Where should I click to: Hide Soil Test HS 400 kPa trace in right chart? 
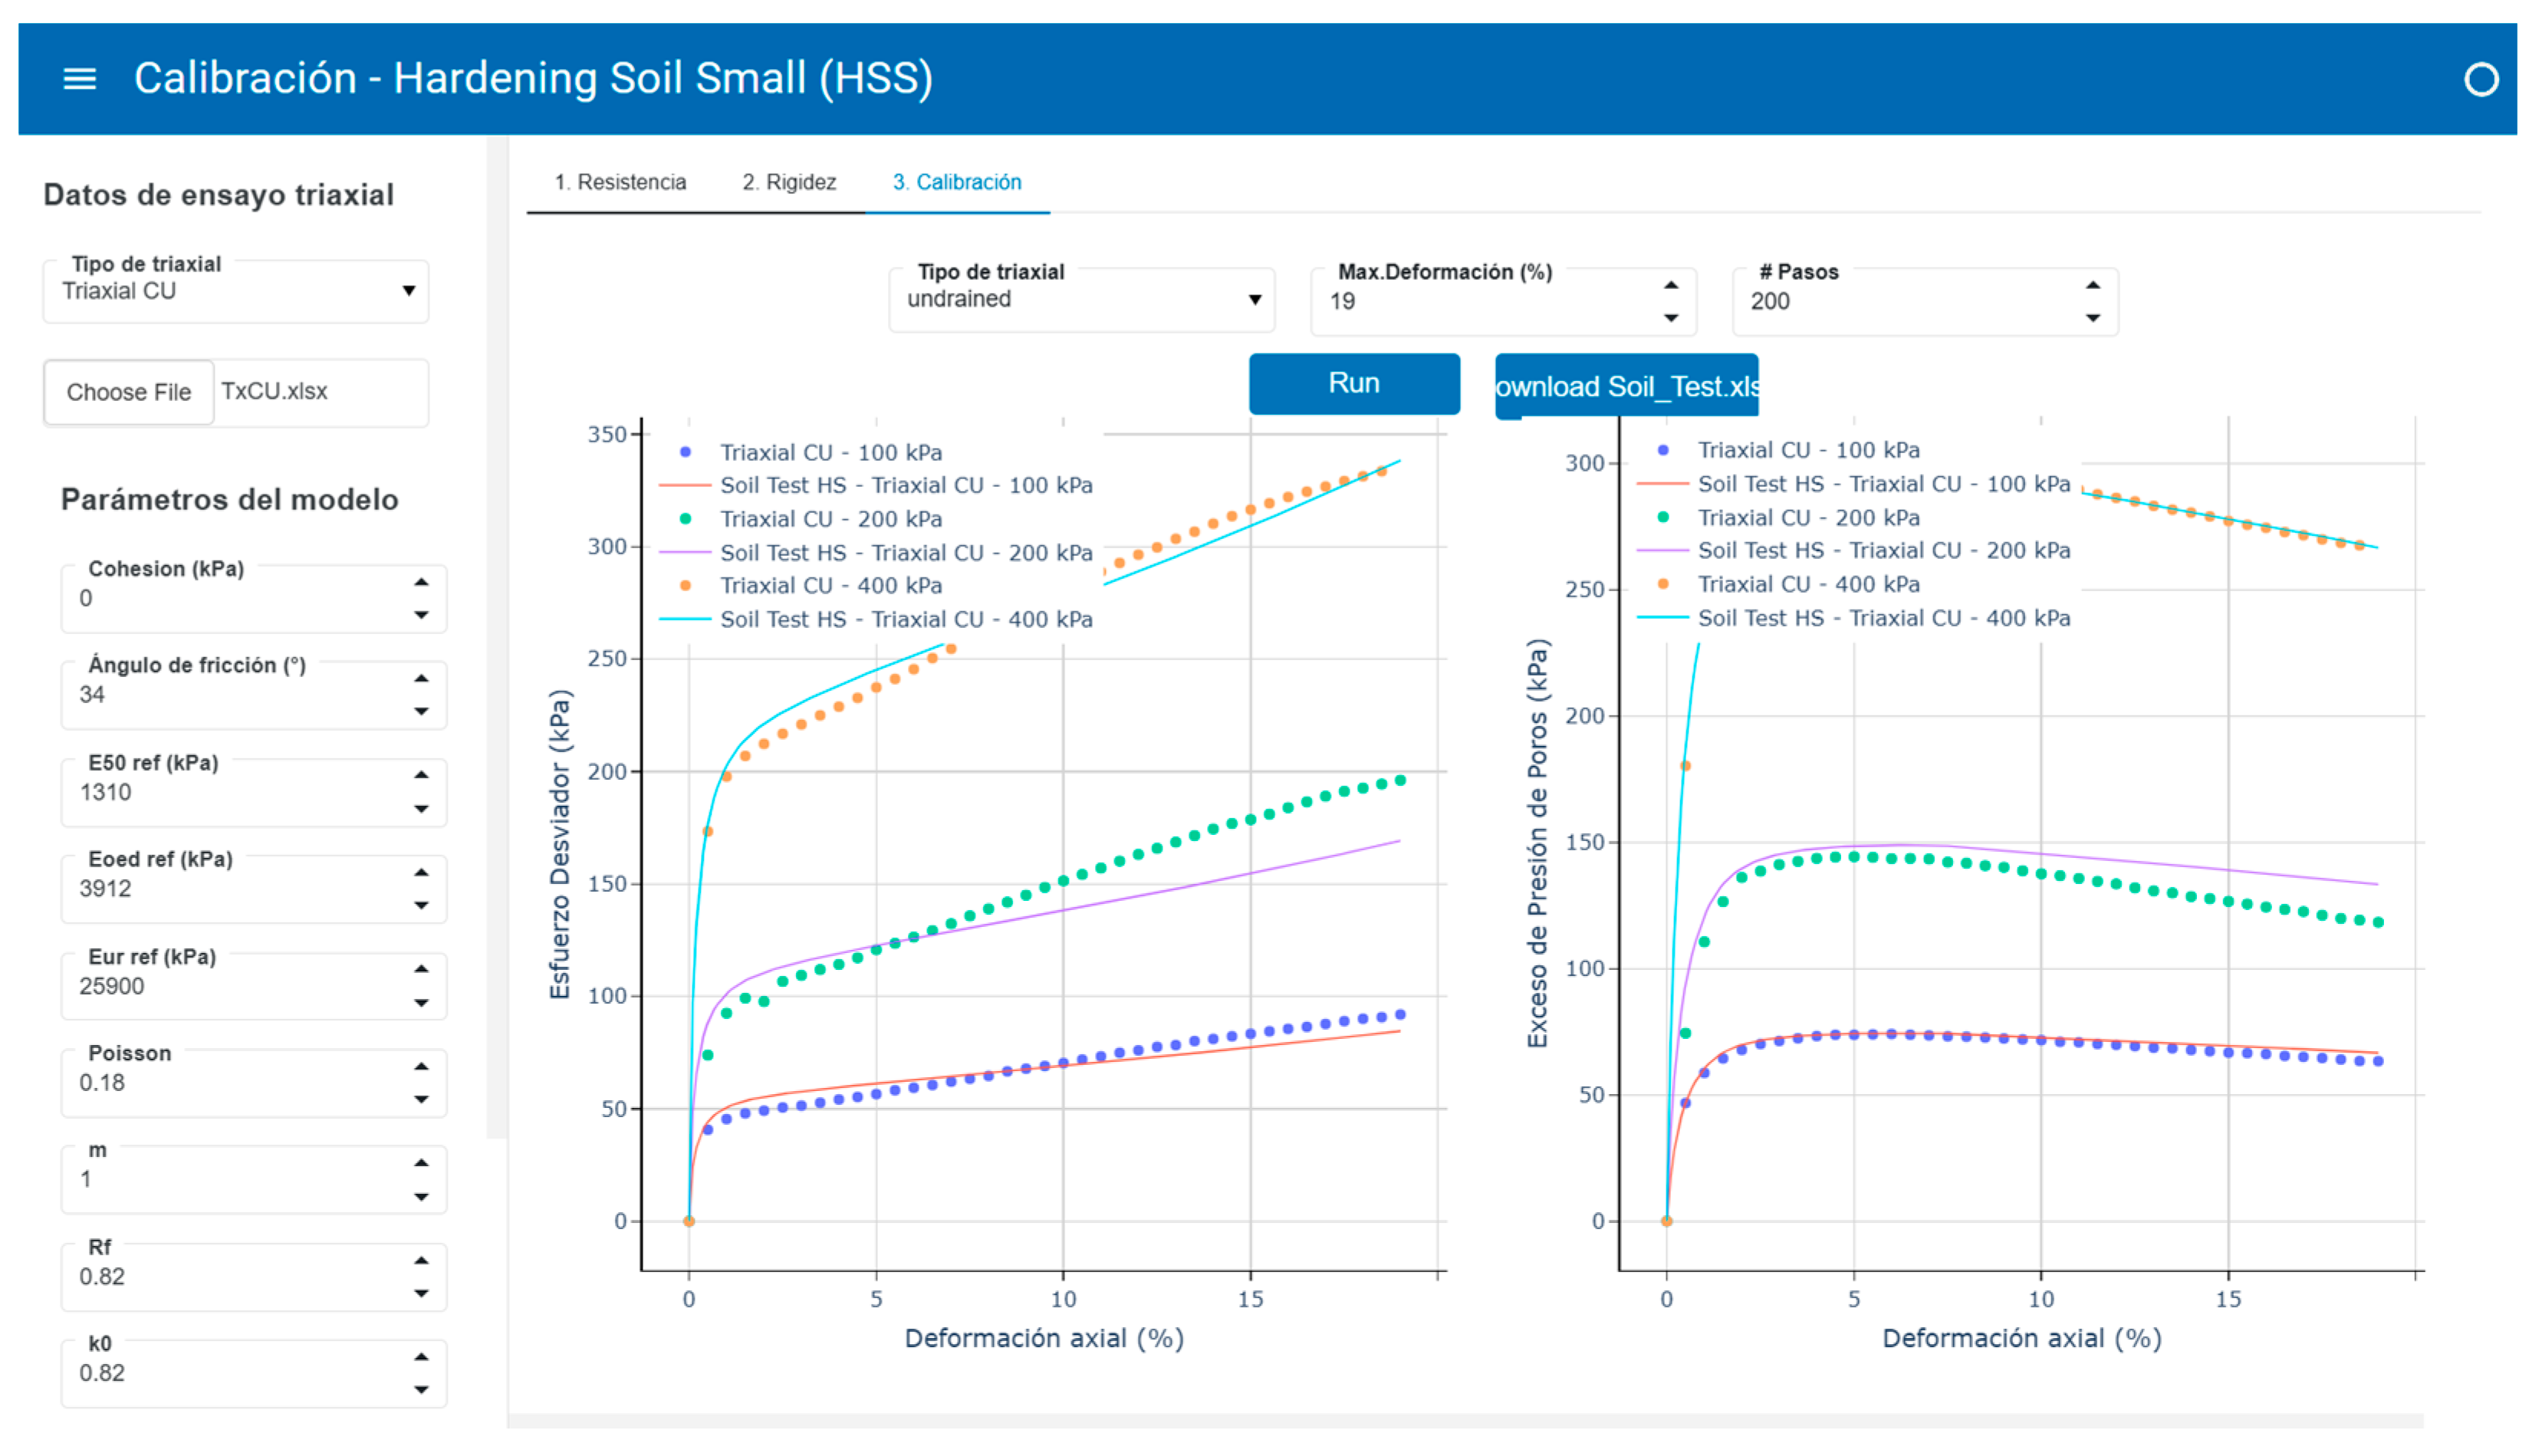1883,618
